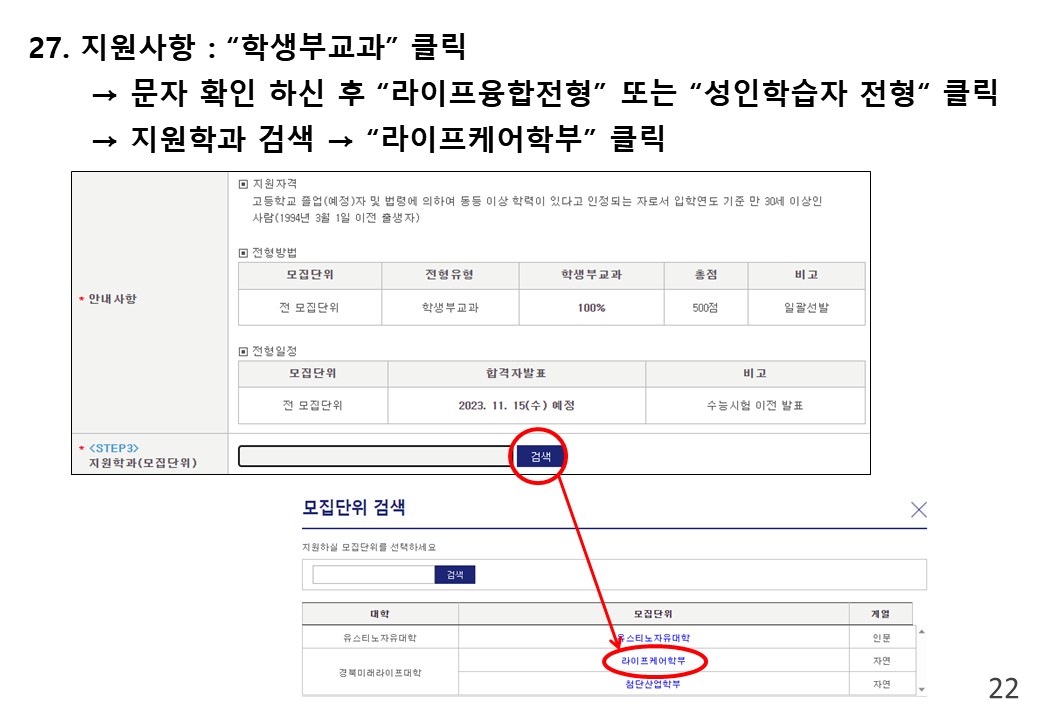Click the 전형유형 column header
This screenshot has height=720, width=1040.
click(x=450, y=274)
